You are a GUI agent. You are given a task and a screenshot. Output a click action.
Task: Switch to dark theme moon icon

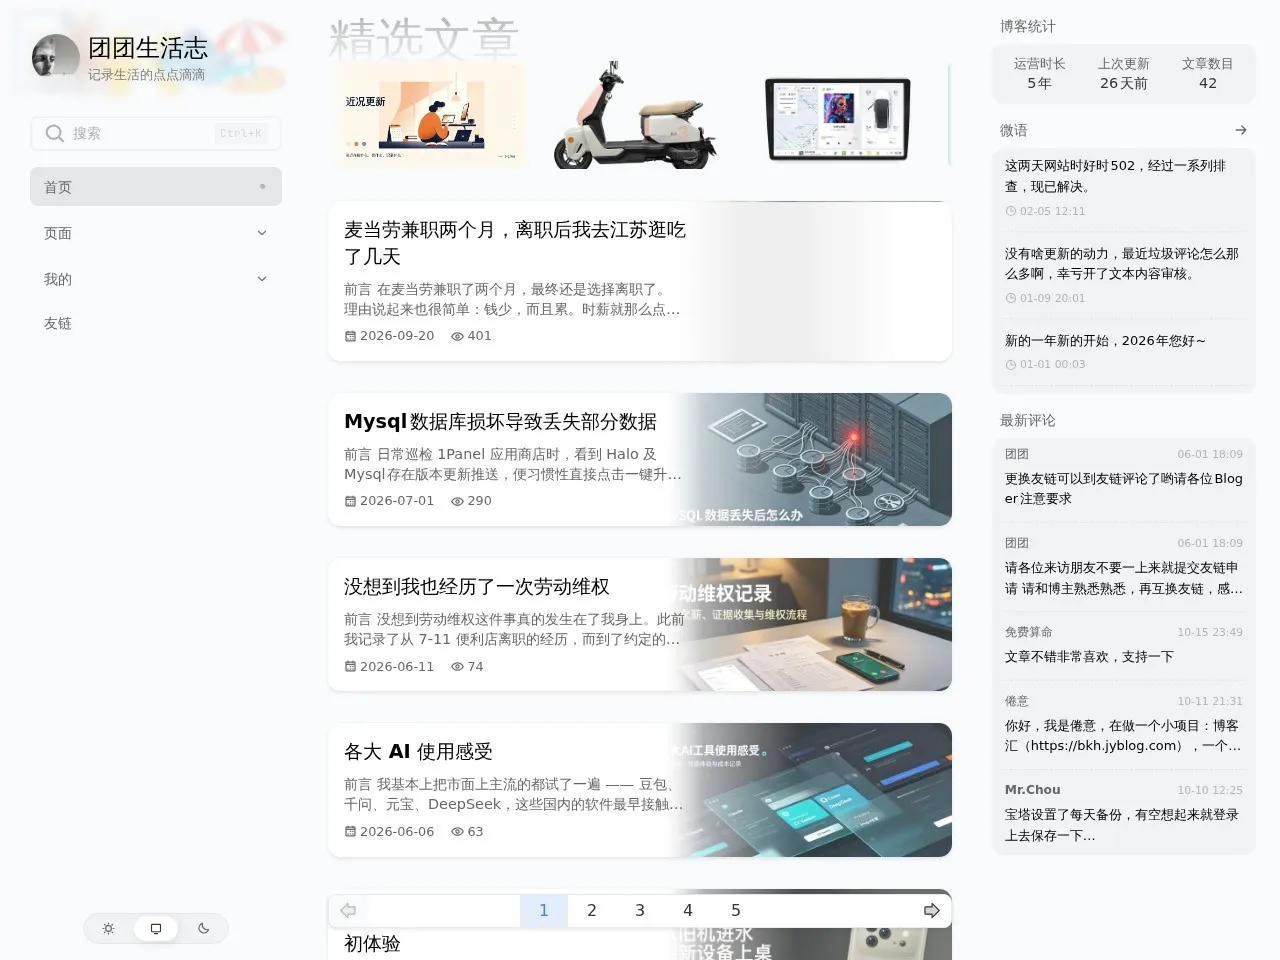point(204,928)
